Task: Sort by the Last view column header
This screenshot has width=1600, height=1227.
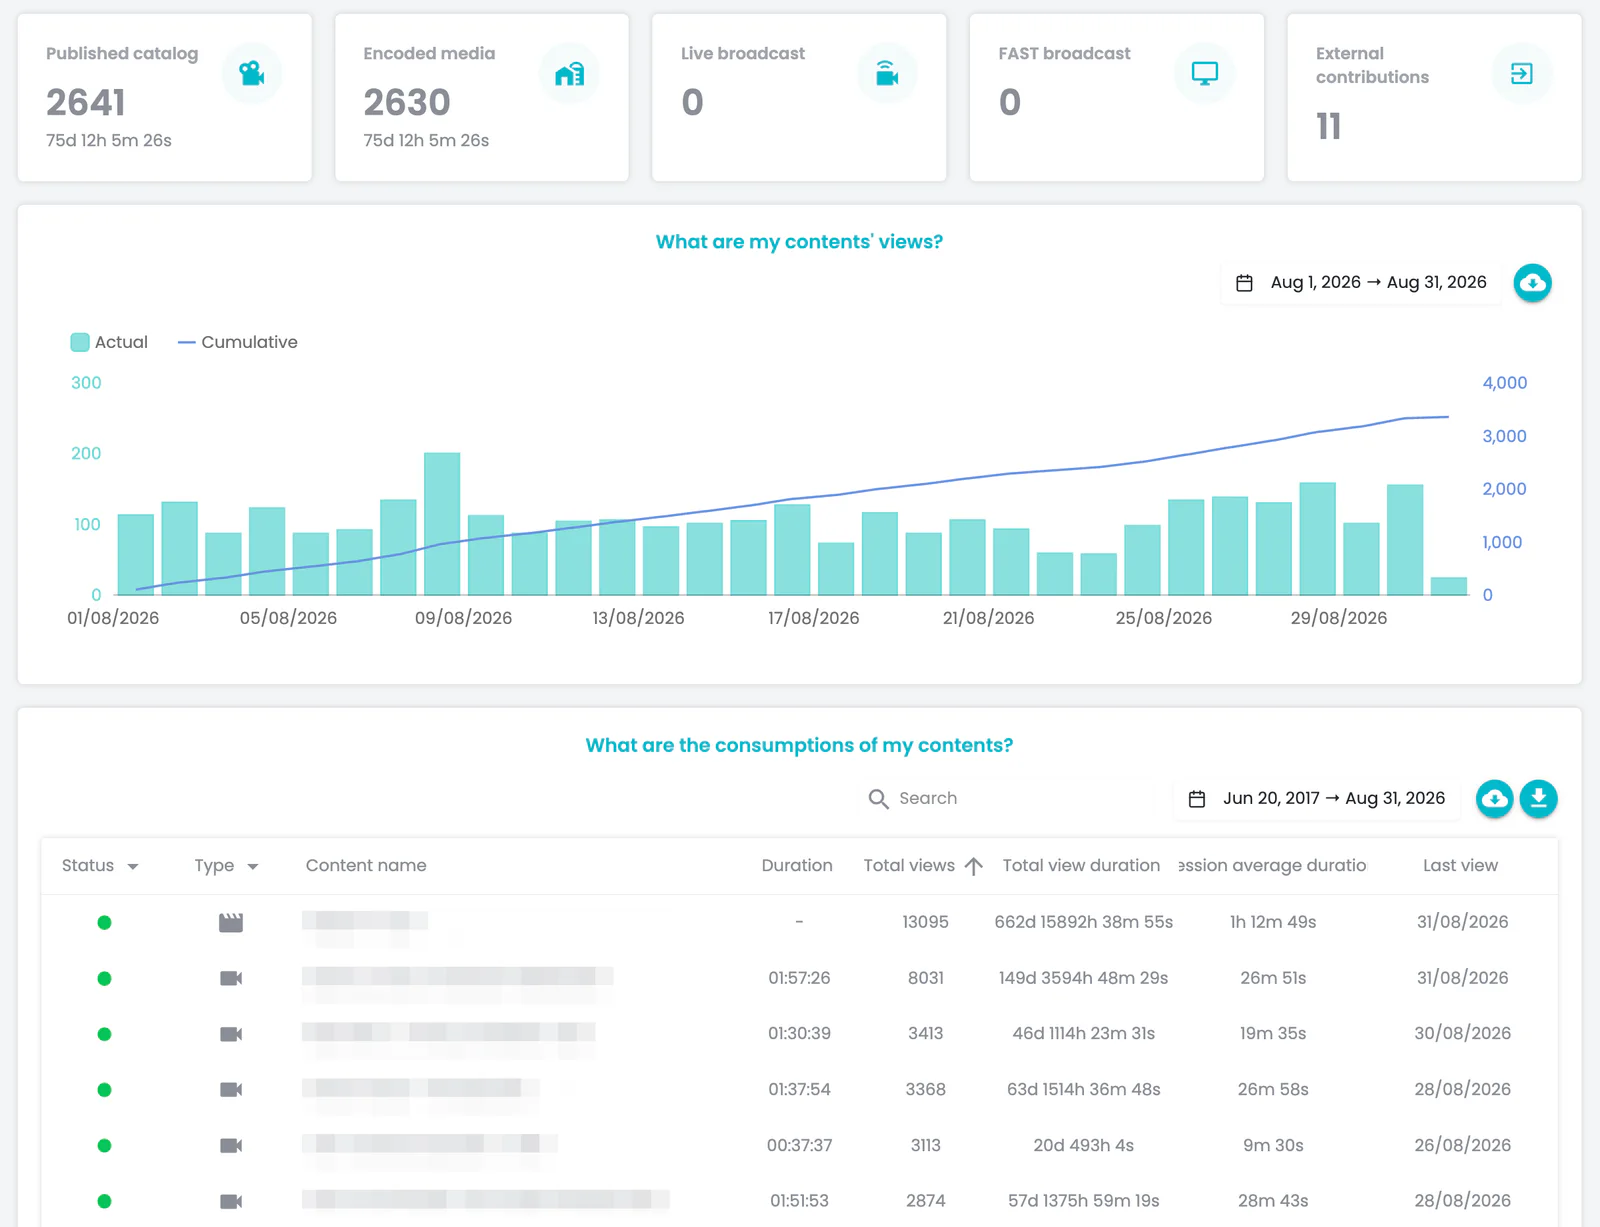Action: 1460,866
